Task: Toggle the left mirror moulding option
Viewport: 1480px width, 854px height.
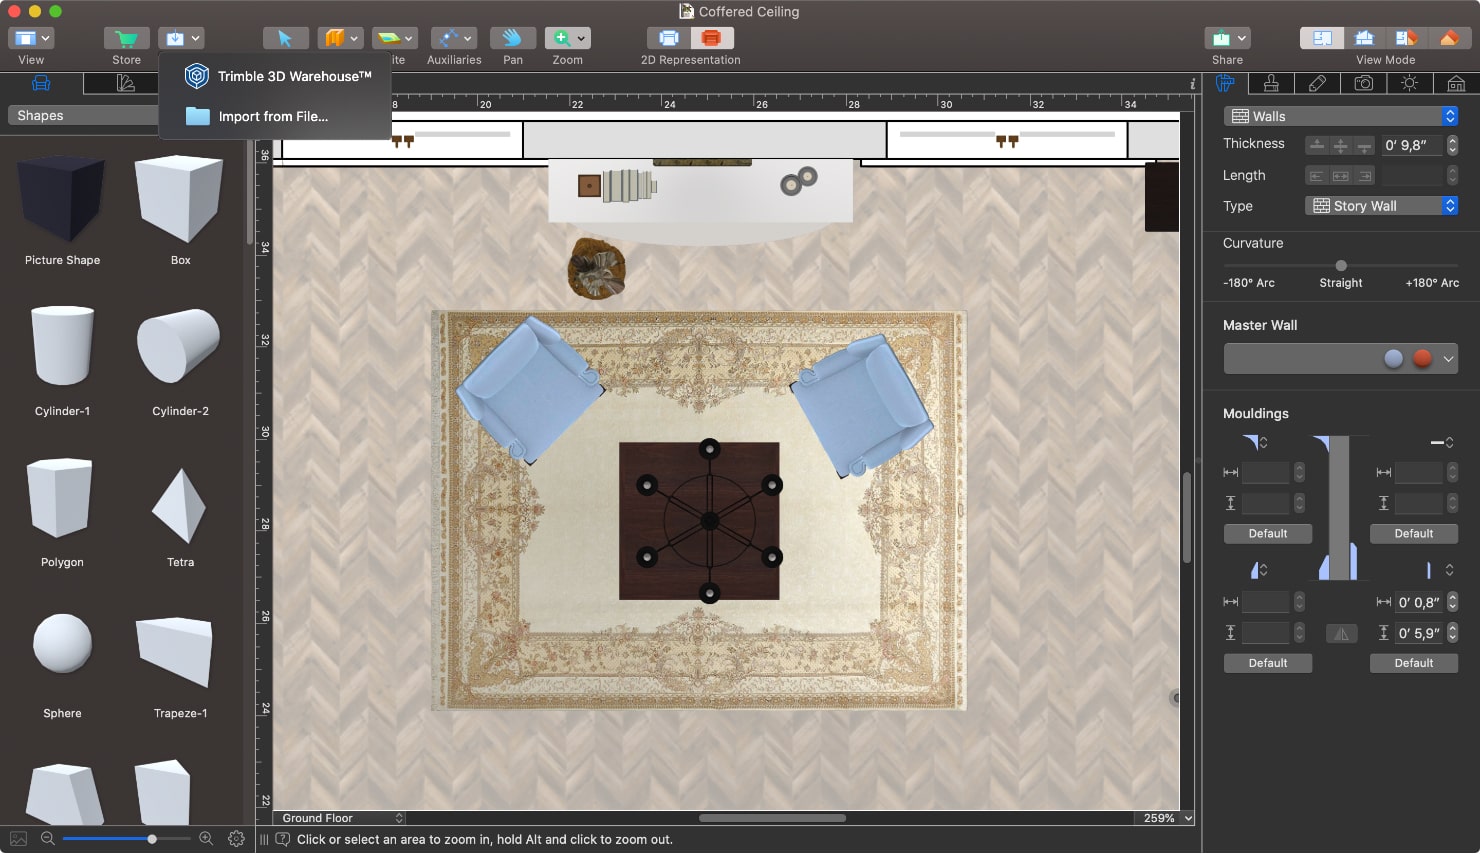Action: pyautogui.click(x=1341, y=632)
